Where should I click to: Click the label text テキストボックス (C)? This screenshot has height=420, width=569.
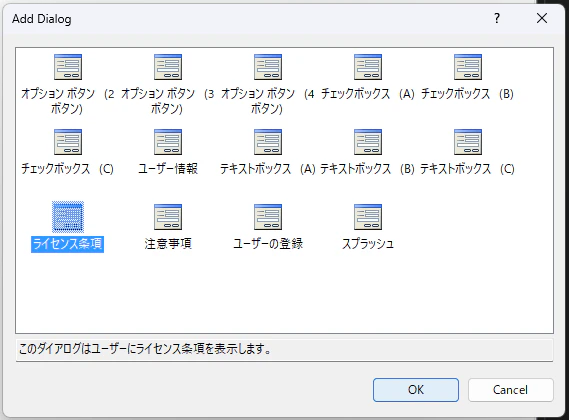pyautogui.click(x=467, y=169)
